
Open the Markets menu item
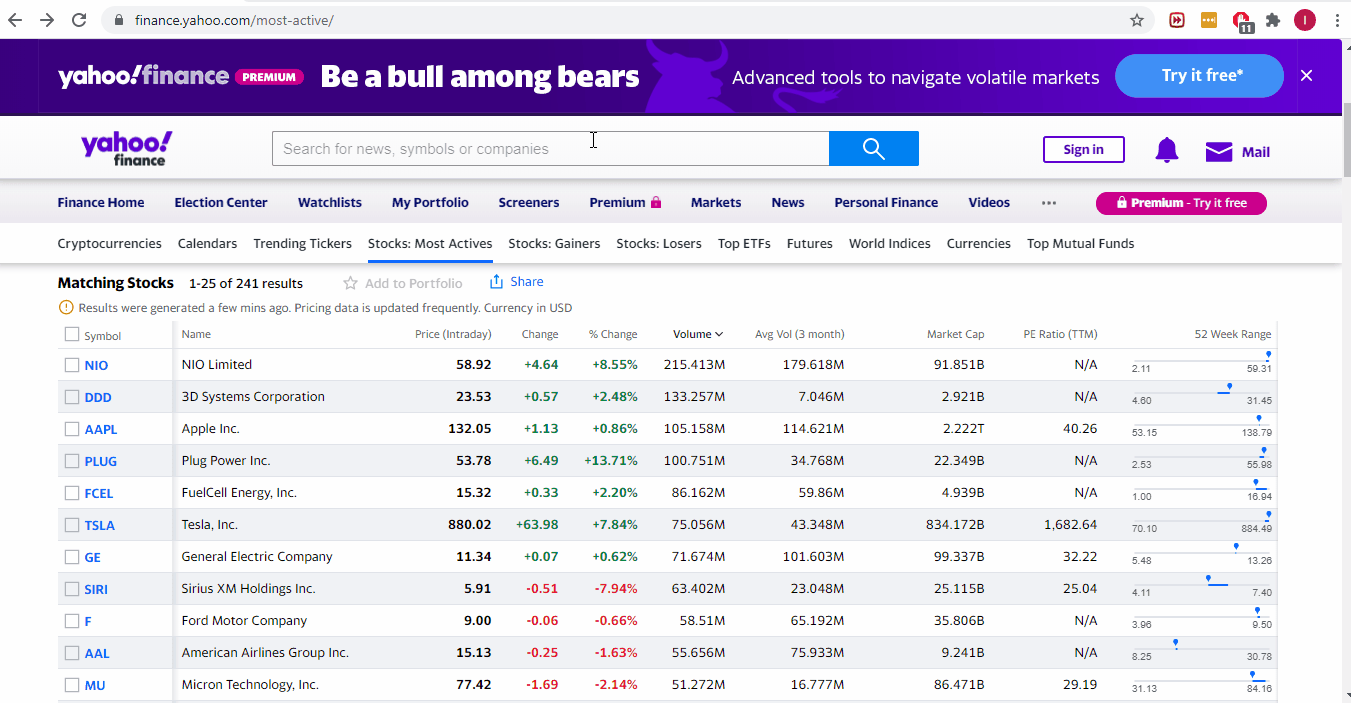pos(716,203)
